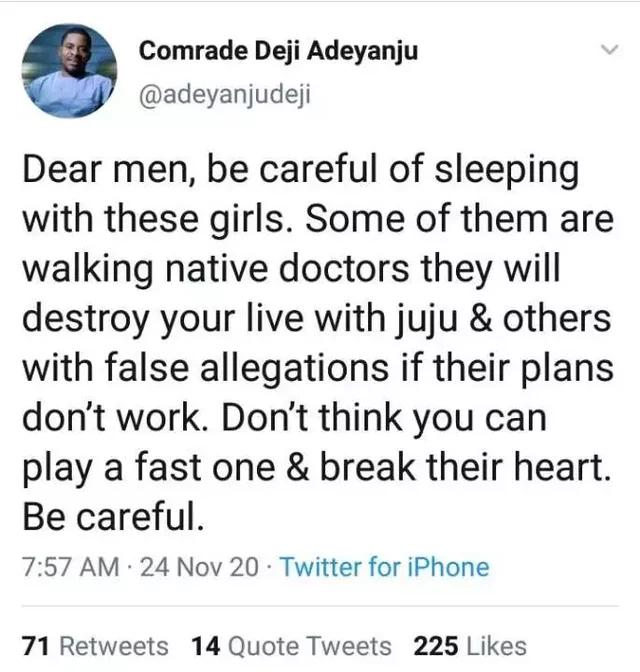Open the tweet body starting 'Dear men'

[x=318, y=343]
